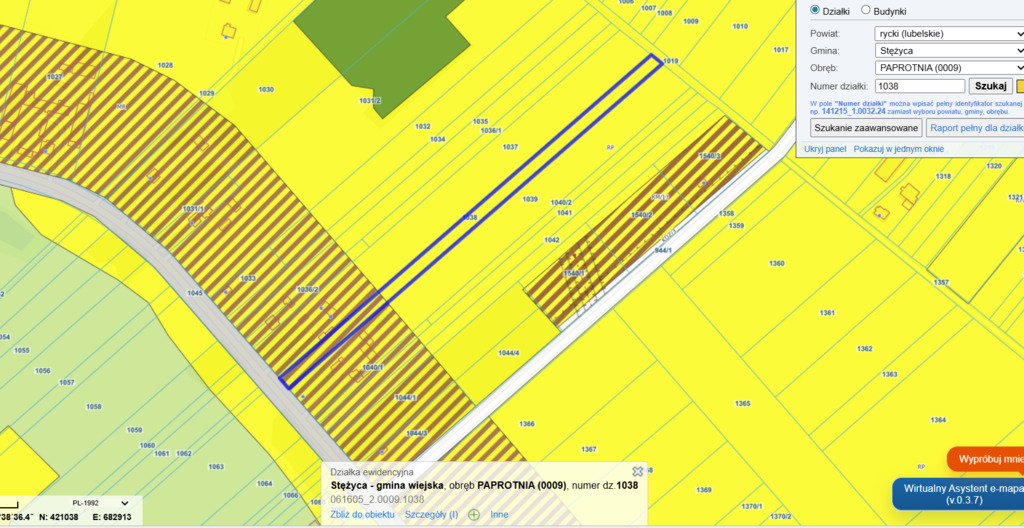Select the Budynki radio button
The width and height of the screenshot is (1024, 528).
tap(866, 10)
